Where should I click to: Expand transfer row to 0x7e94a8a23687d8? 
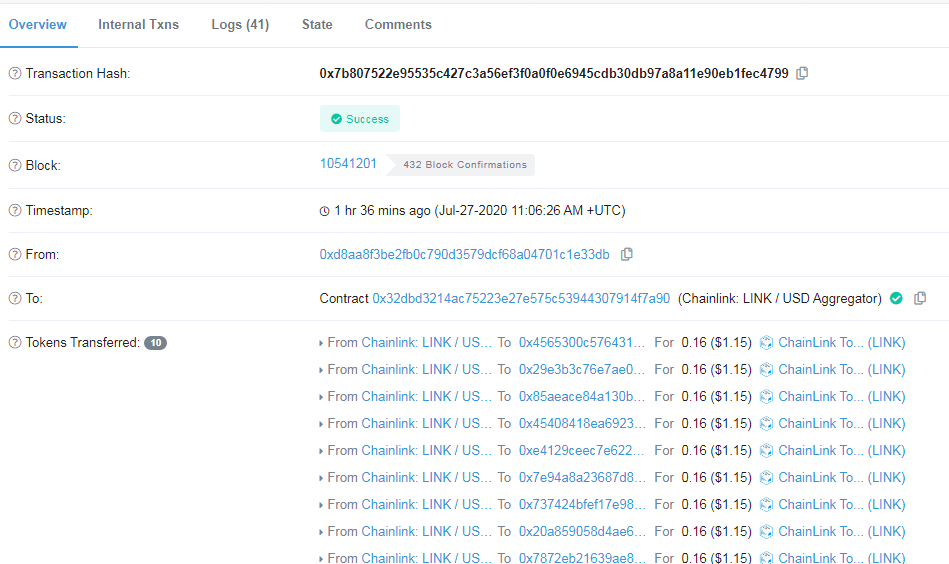click(321, 478)
